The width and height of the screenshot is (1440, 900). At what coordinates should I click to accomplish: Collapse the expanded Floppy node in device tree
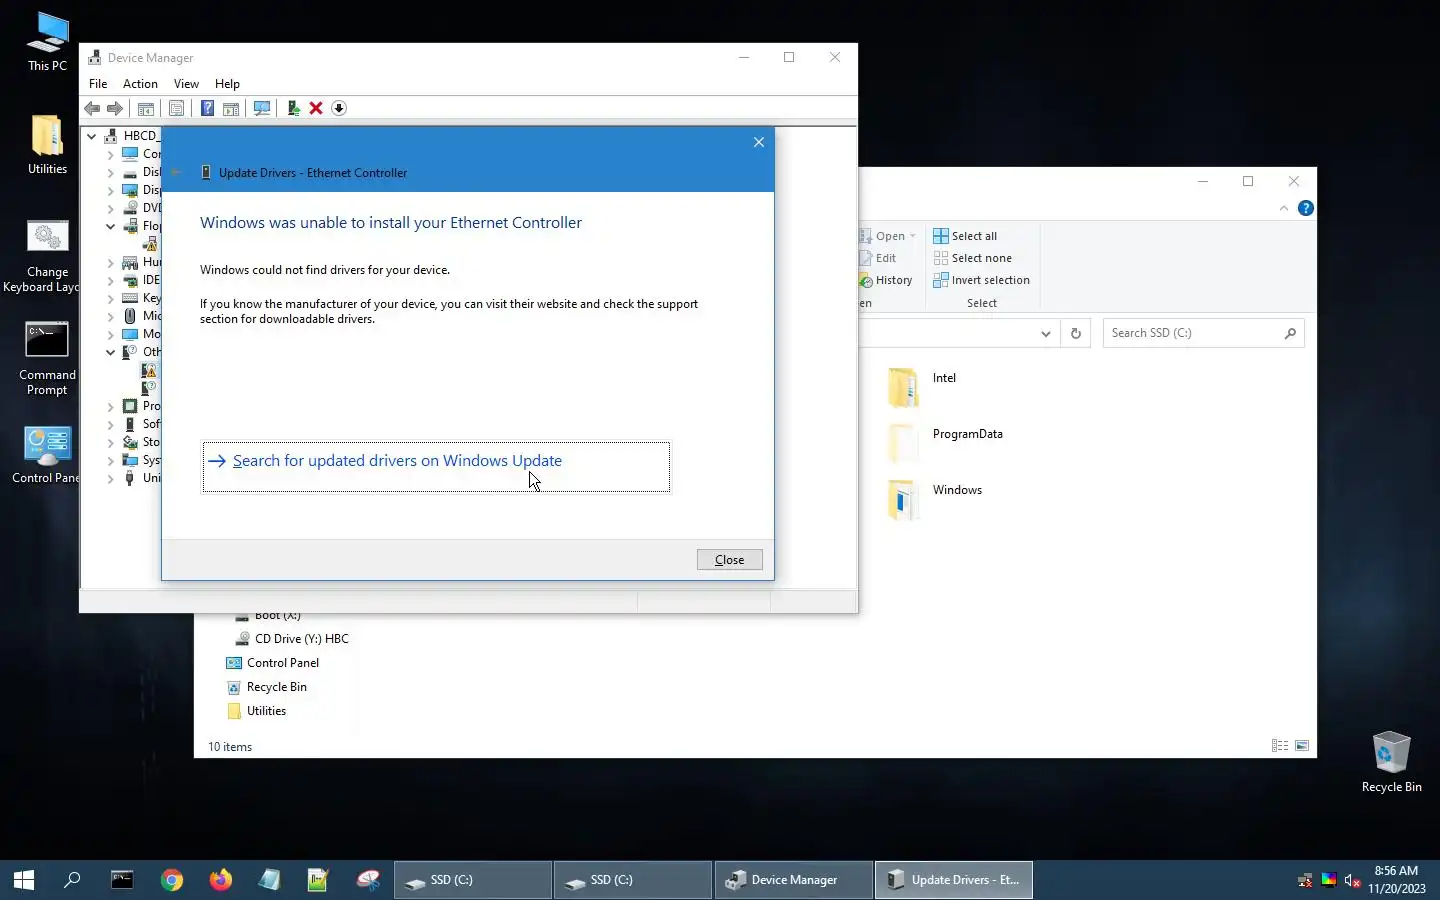pos(111,226)
